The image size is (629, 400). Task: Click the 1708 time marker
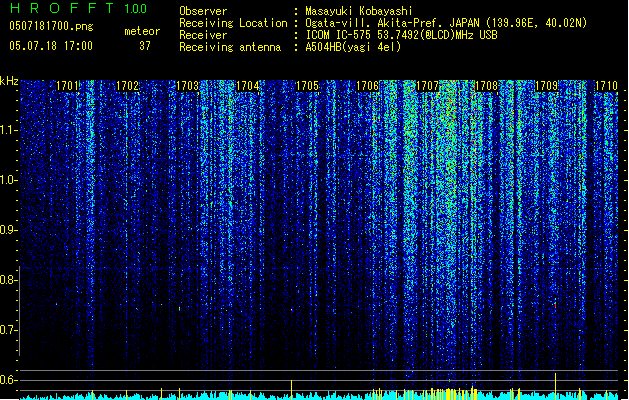coord(486,86)
